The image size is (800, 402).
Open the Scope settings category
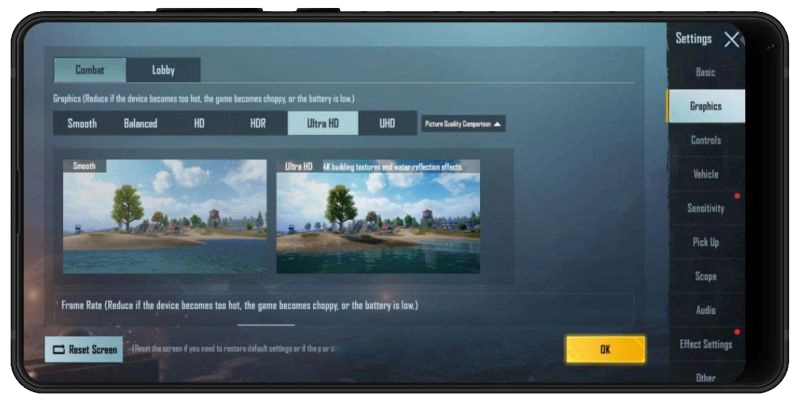click(x=706, y=276)
